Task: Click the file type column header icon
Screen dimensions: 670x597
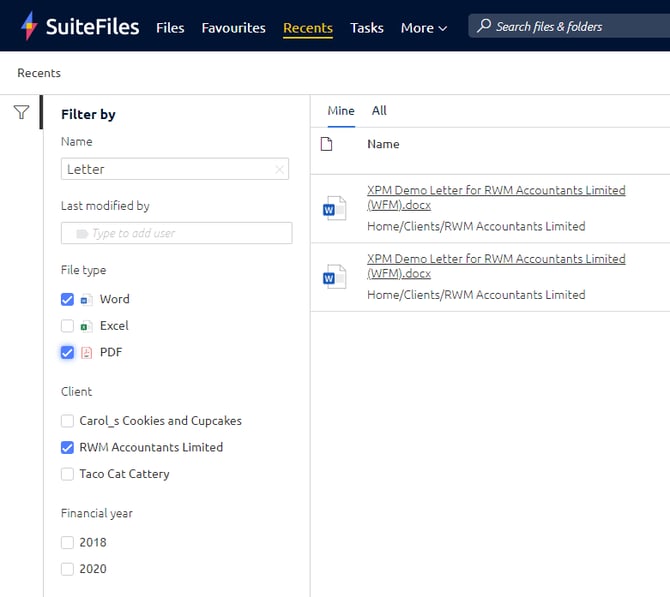Action: point(326,144)
